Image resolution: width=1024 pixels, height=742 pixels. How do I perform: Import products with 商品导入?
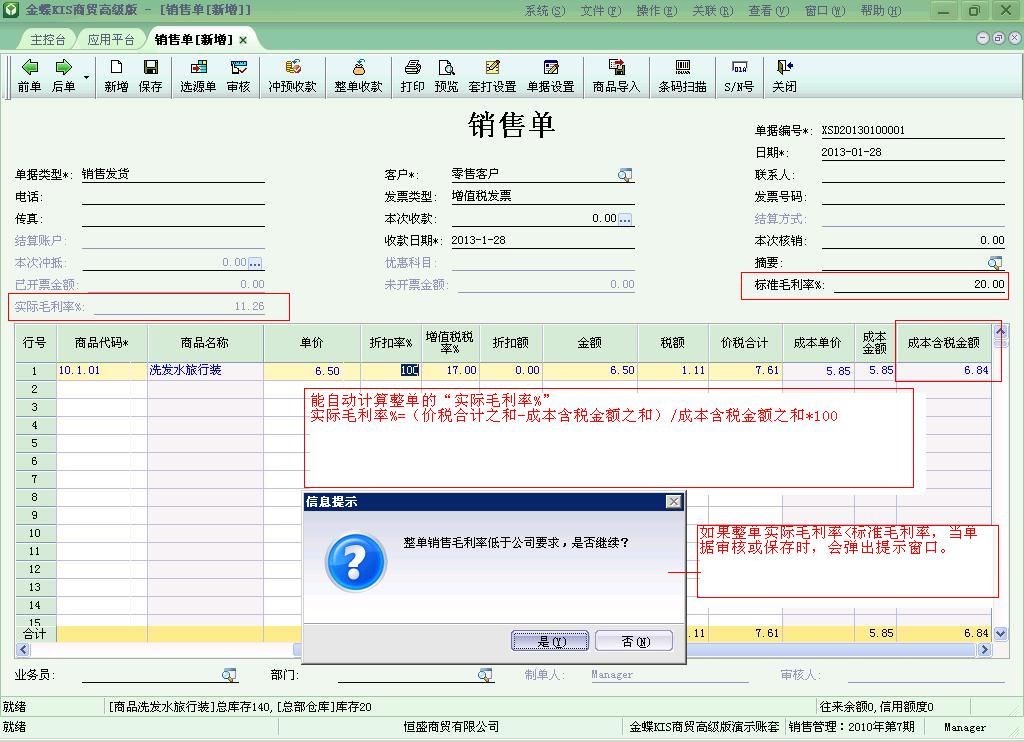click(616, 76)
